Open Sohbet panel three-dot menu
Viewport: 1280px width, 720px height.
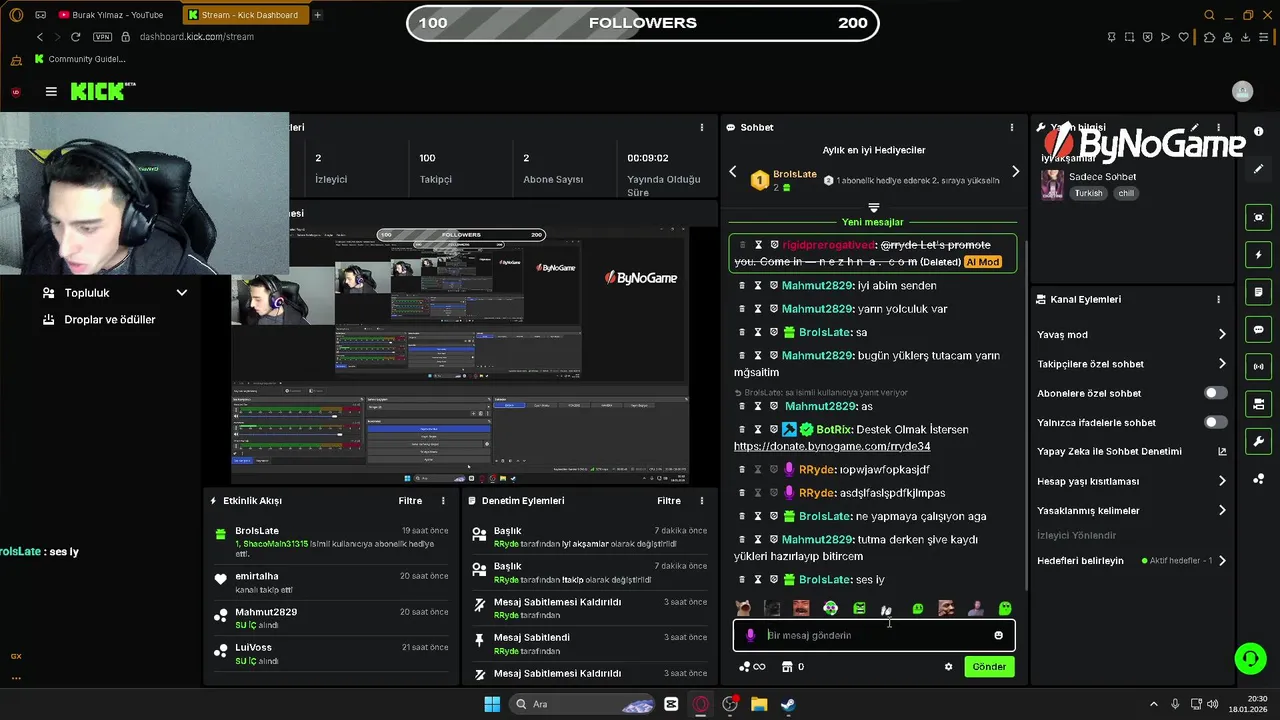pos(1011,127)
